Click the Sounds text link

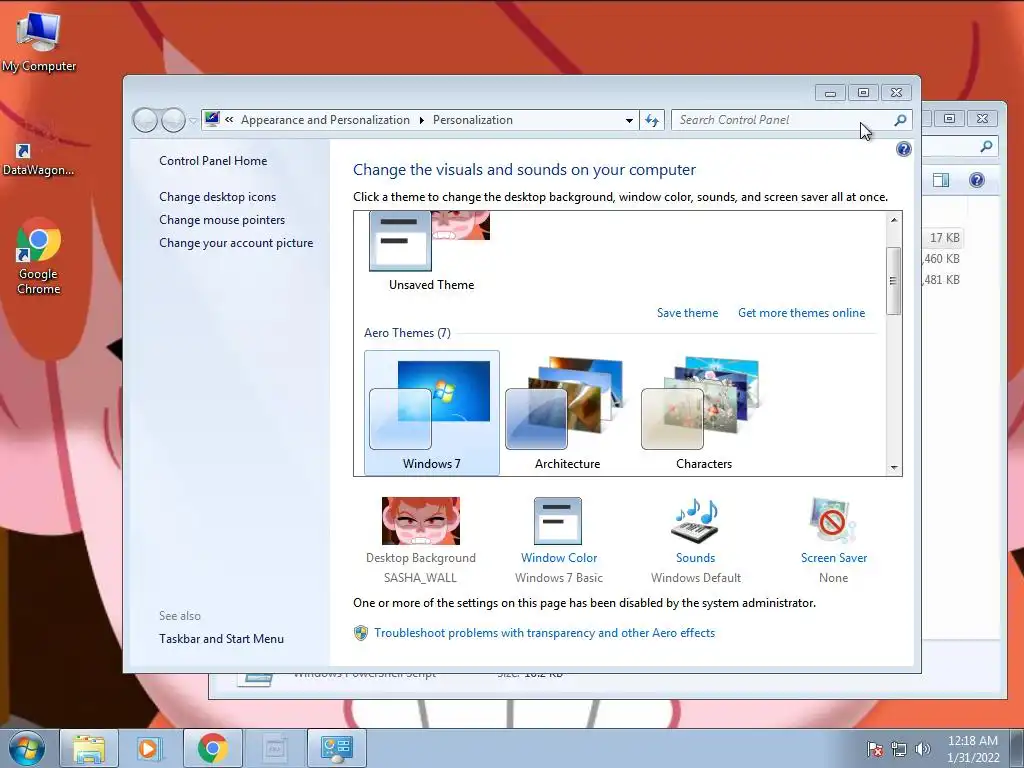(695, 558)
